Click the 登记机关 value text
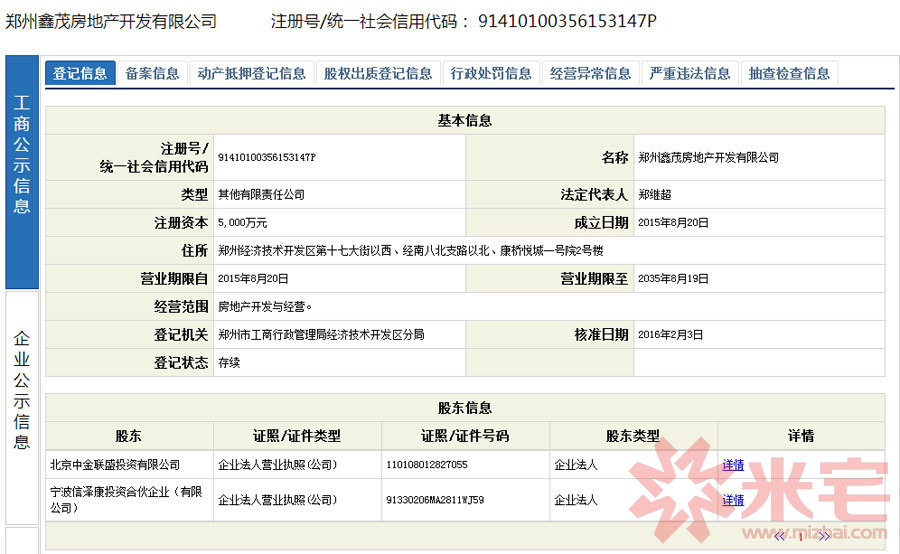The height and width of the screenshot is (554, 900). click(x=321, y=335)
